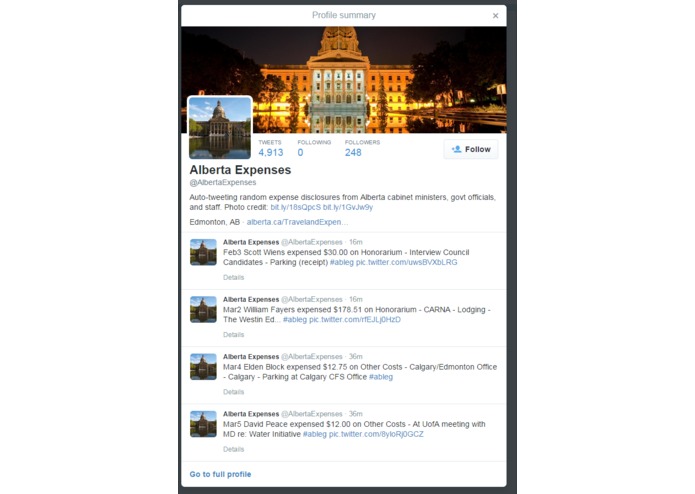
Task: Click the 'Auto-tweeting random expense disclosures' bio text
Action: 342,202
